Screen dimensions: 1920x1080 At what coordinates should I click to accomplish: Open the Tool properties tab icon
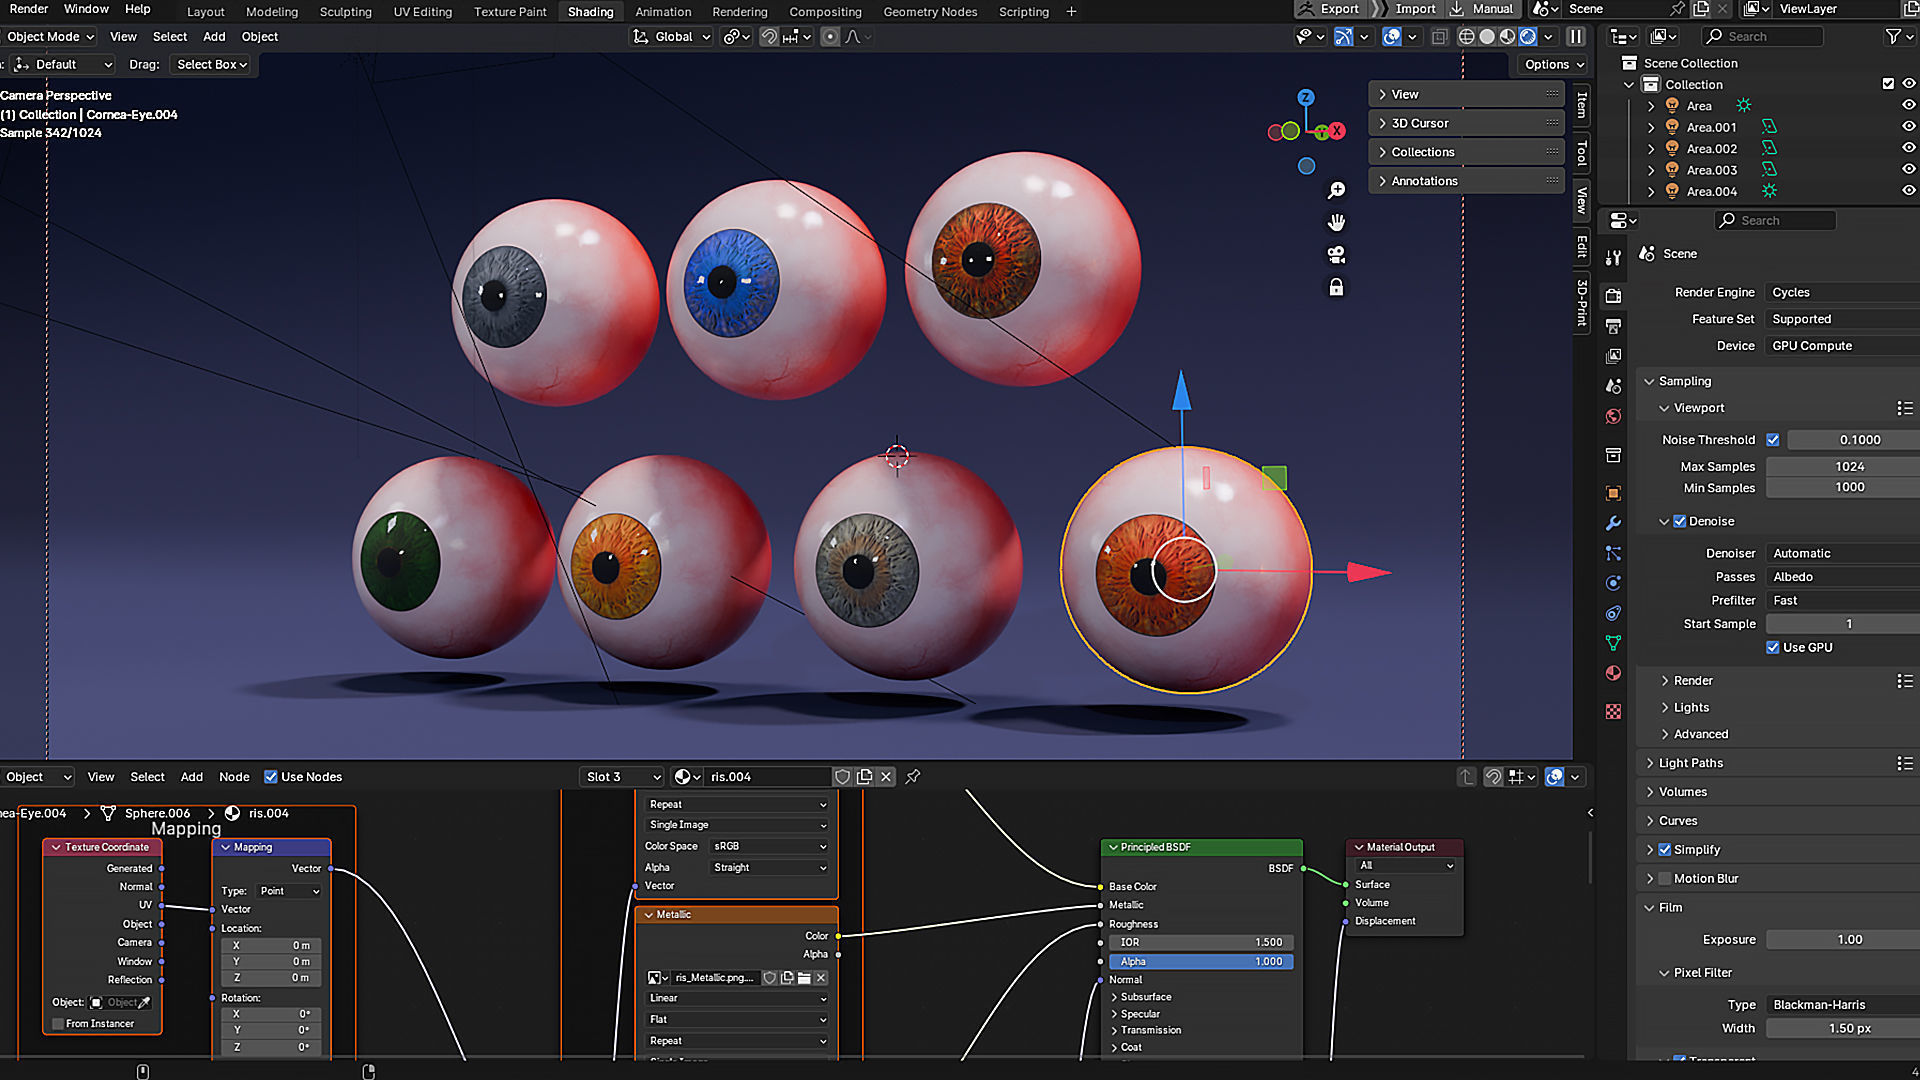1613,258
